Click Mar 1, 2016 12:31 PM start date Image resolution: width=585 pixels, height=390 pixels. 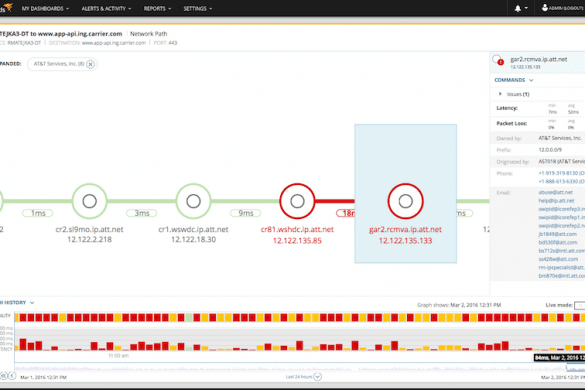43,377
